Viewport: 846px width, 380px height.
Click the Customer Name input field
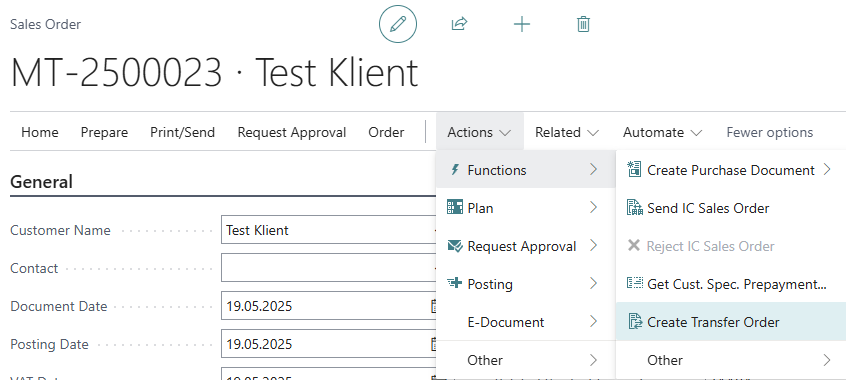click(329, 230)
